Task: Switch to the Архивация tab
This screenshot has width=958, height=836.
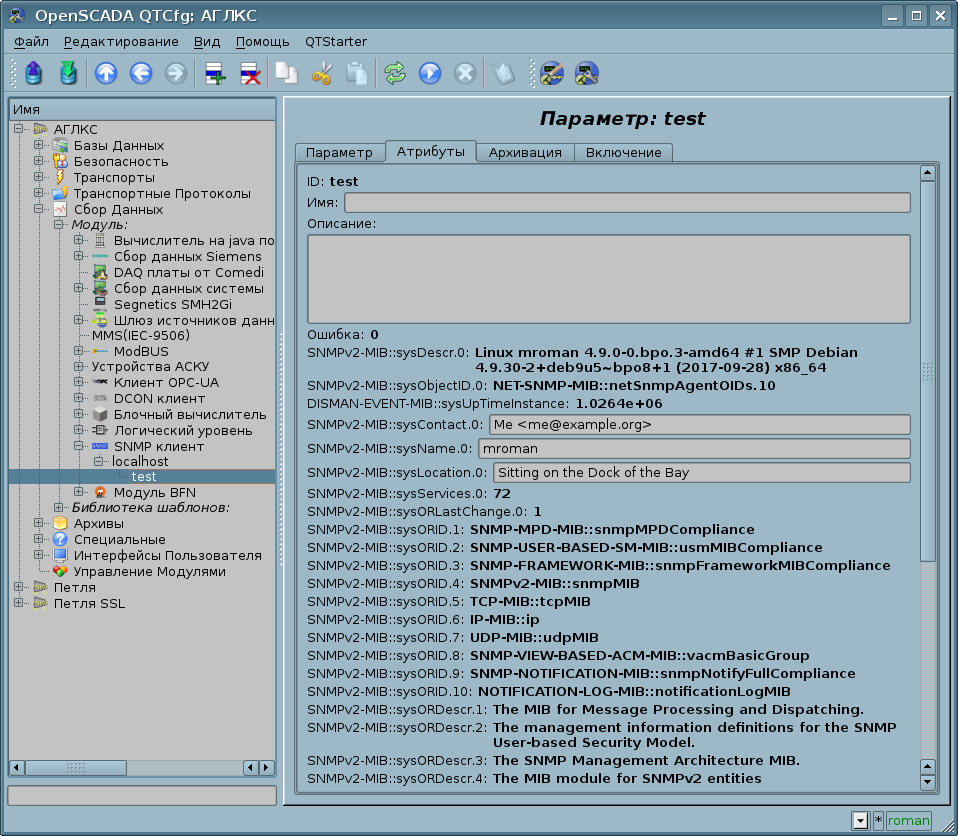Action: click(x=524, y=152)
